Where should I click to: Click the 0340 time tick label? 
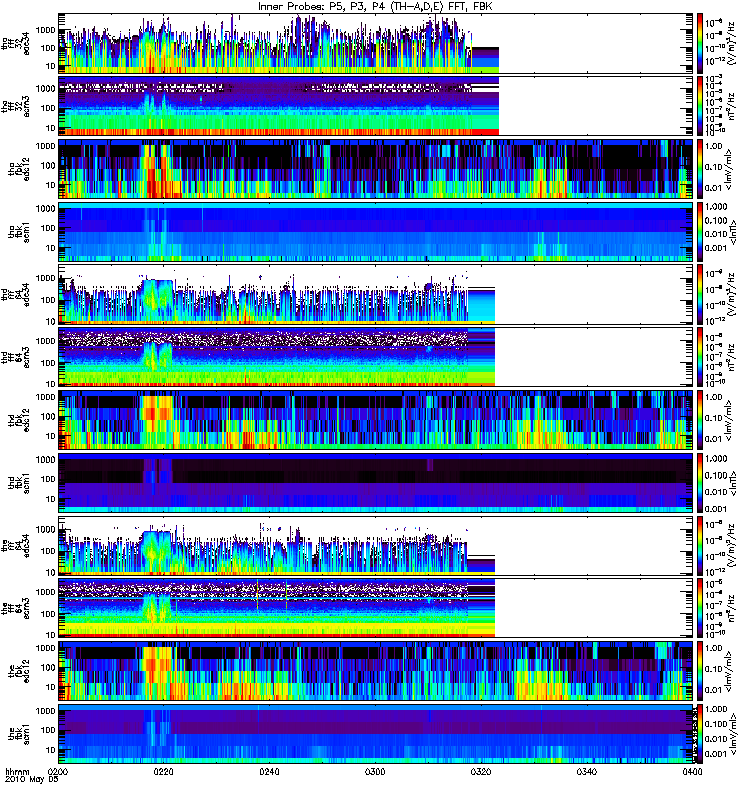[587, 772]
